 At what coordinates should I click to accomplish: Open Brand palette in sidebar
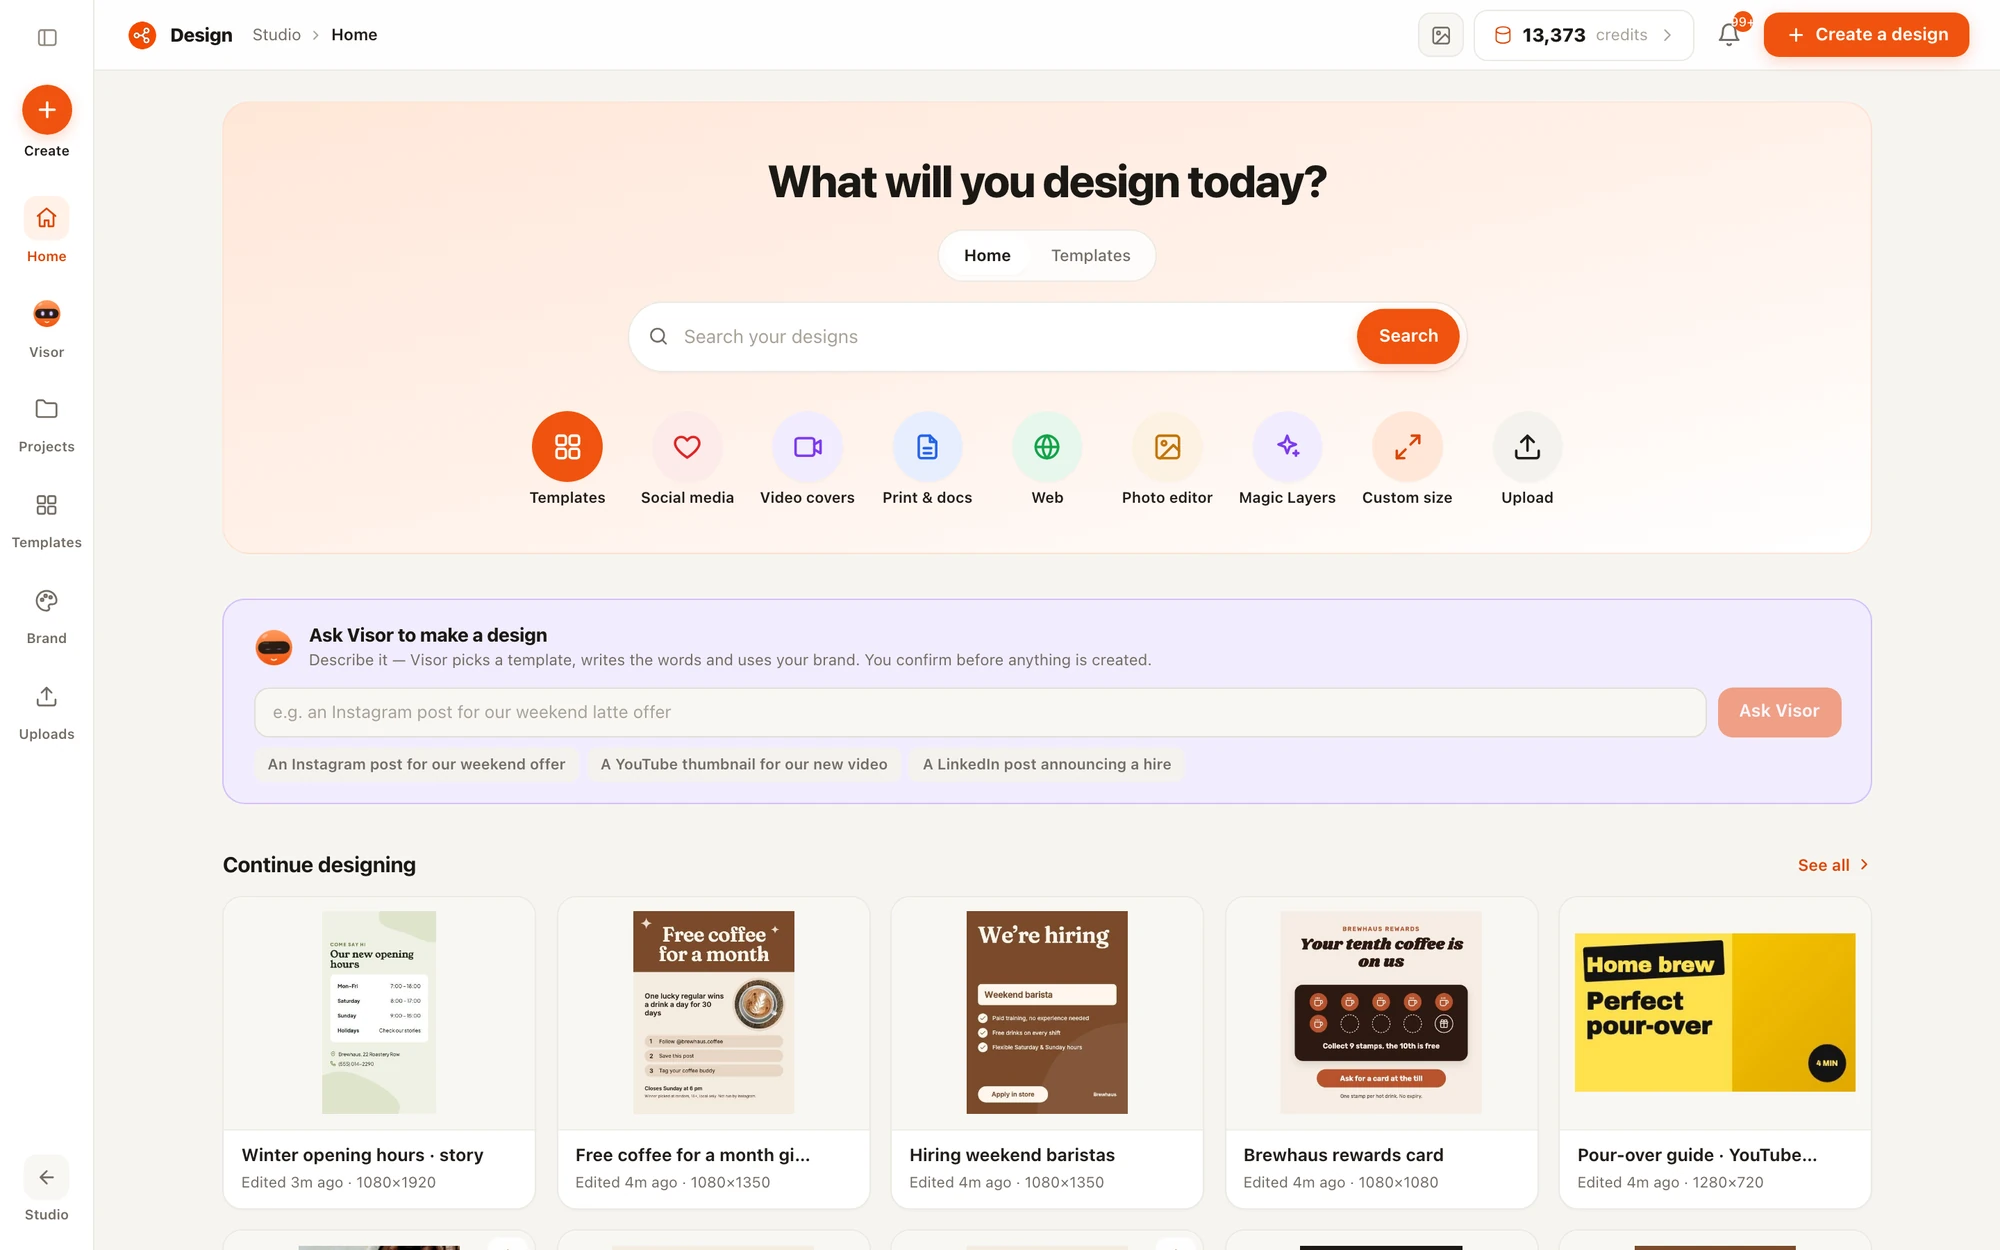tap(47, 616)
